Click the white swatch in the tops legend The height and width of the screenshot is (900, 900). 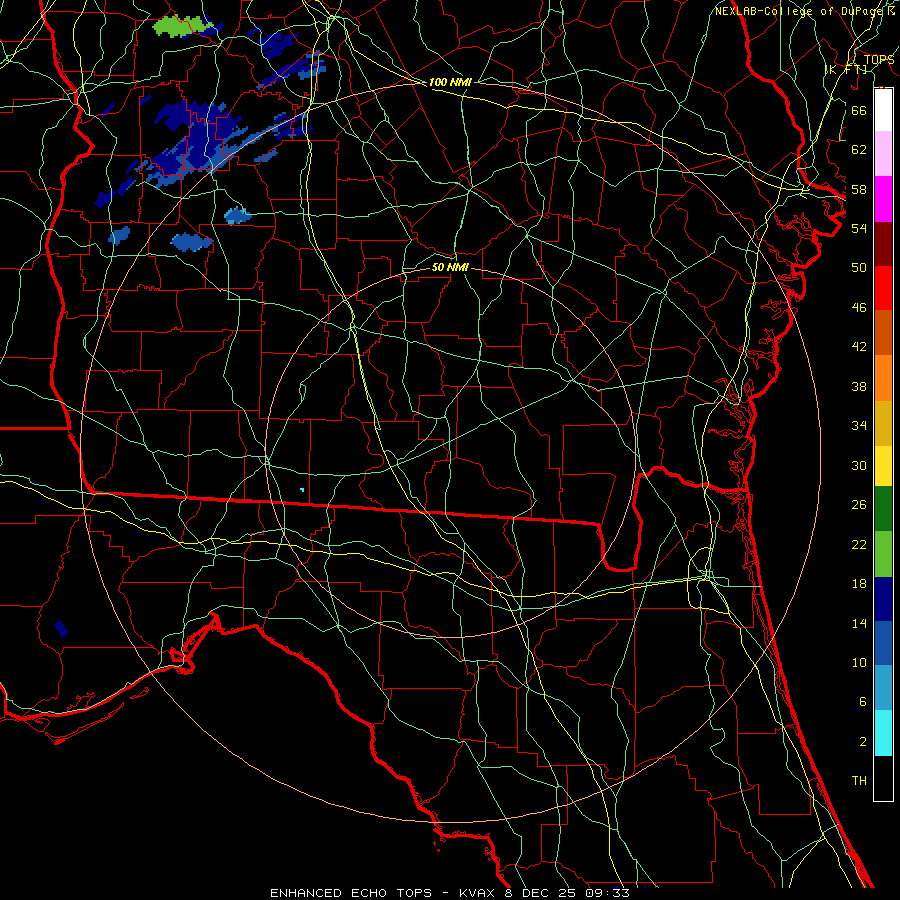click(x=883, y=110)
